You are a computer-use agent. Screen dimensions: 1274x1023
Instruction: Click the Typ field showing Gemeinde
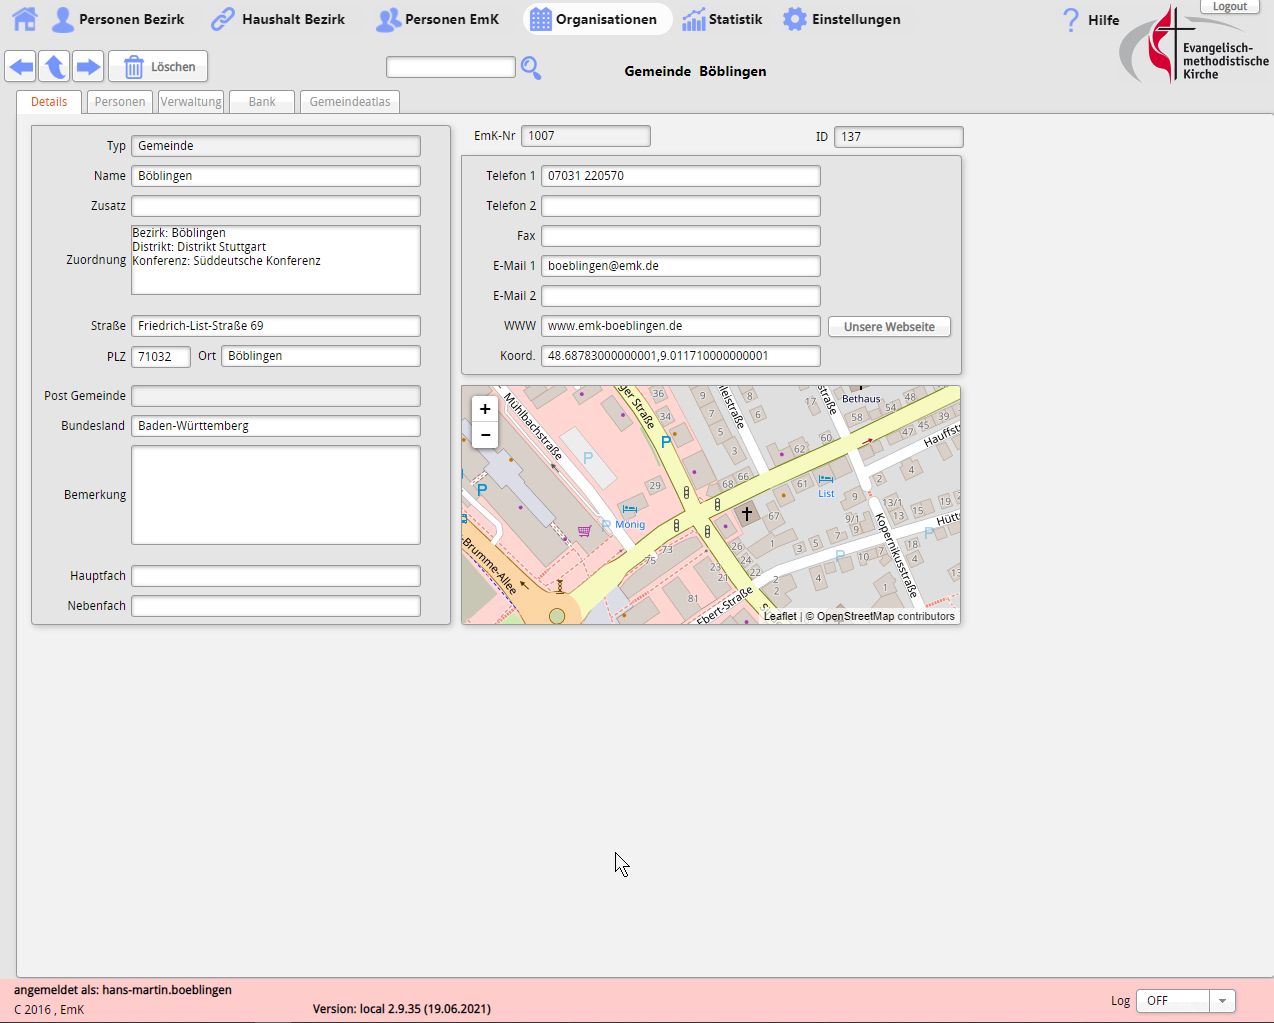tap(276, 146)
